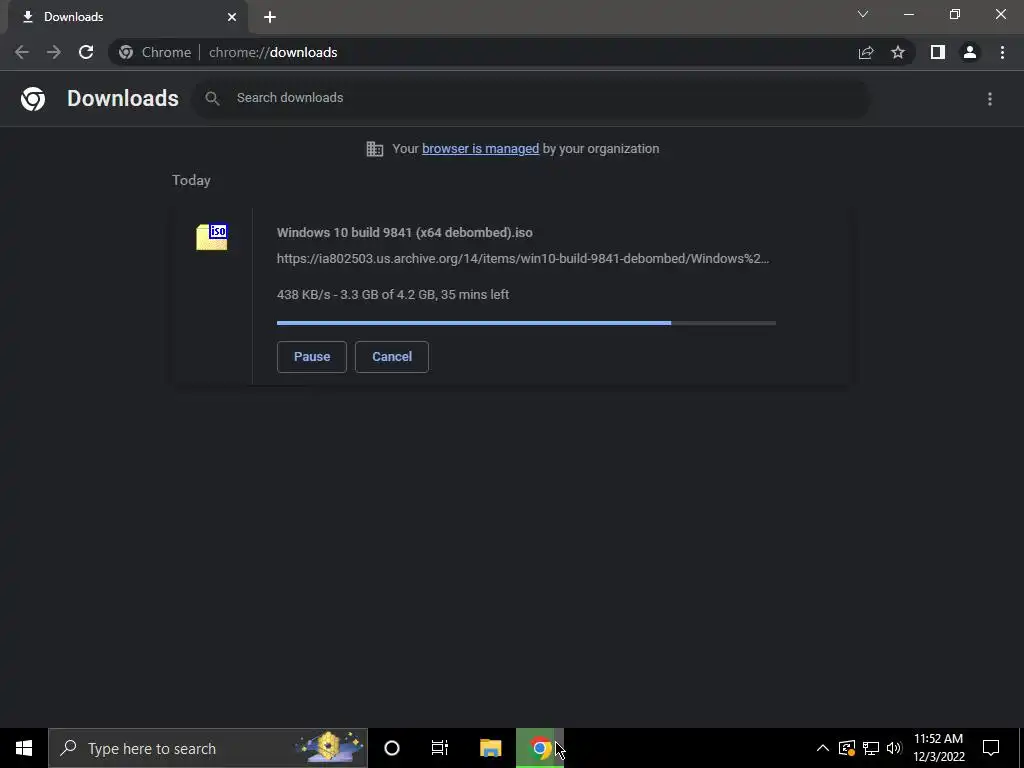This screenshot has height=768, width=1024.
Task: Reload the downloads page
Action: [86, 52]
